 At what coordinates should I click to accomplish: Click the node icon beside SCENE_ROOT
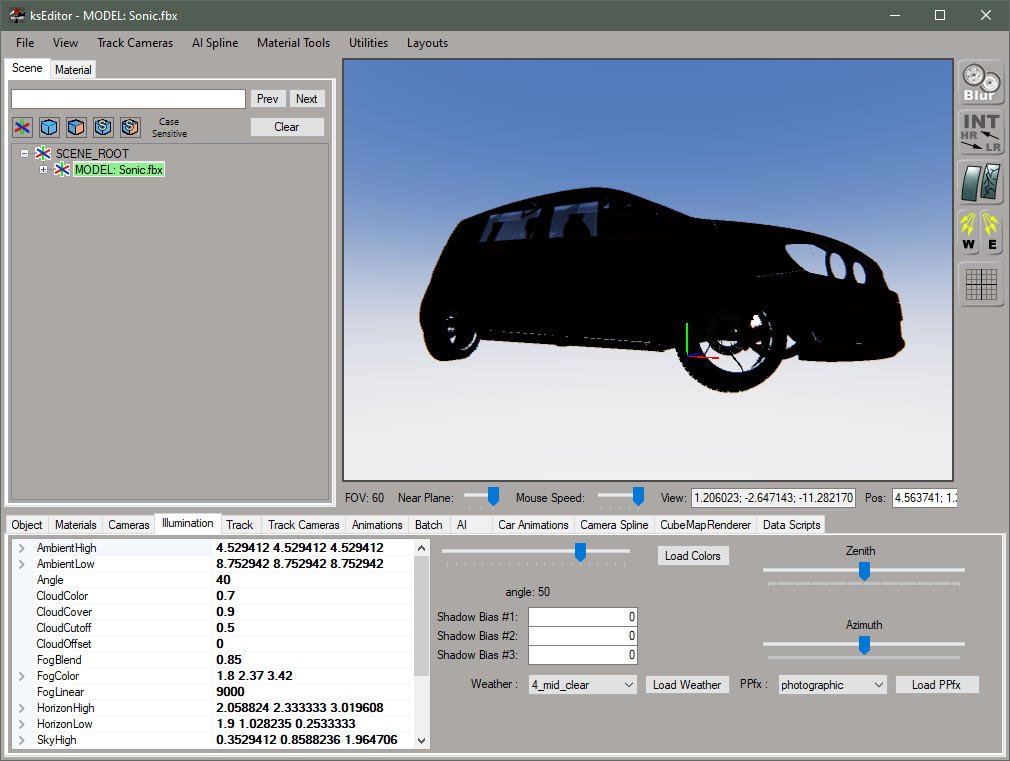click(x=43, y=153)
